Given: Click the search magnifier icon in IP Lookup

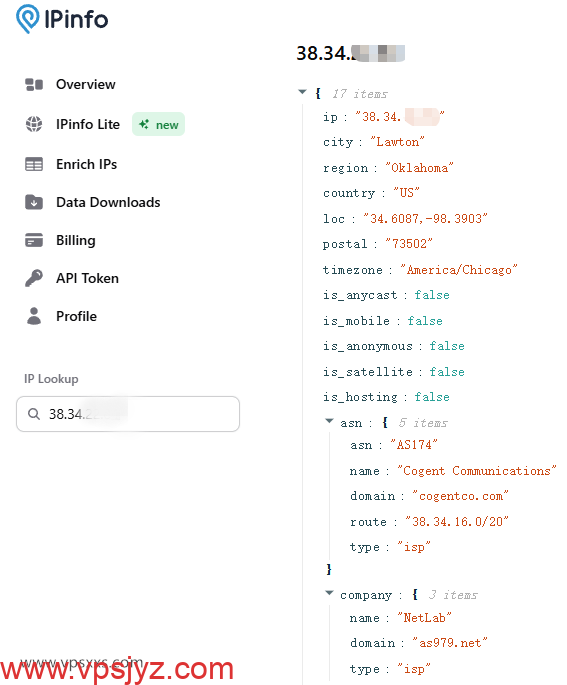Looking at the screenshot, I should (34, 414).
